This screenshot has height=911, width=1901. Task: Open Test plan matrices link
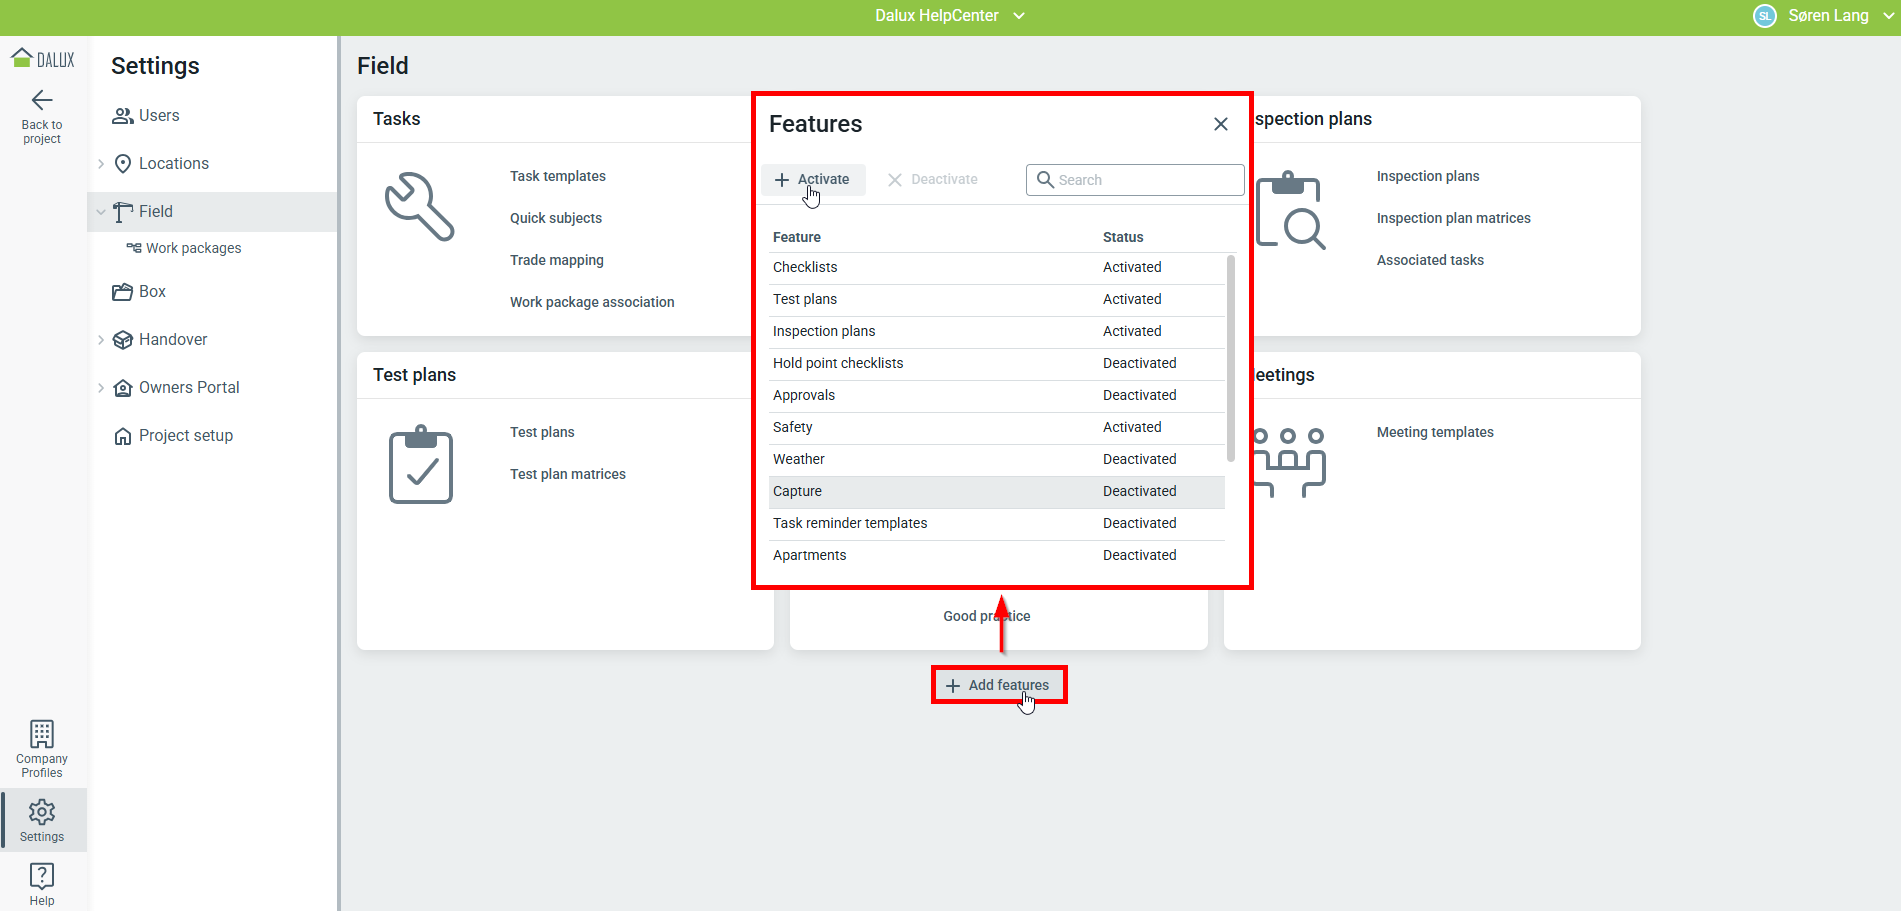(x=568, y=474)
